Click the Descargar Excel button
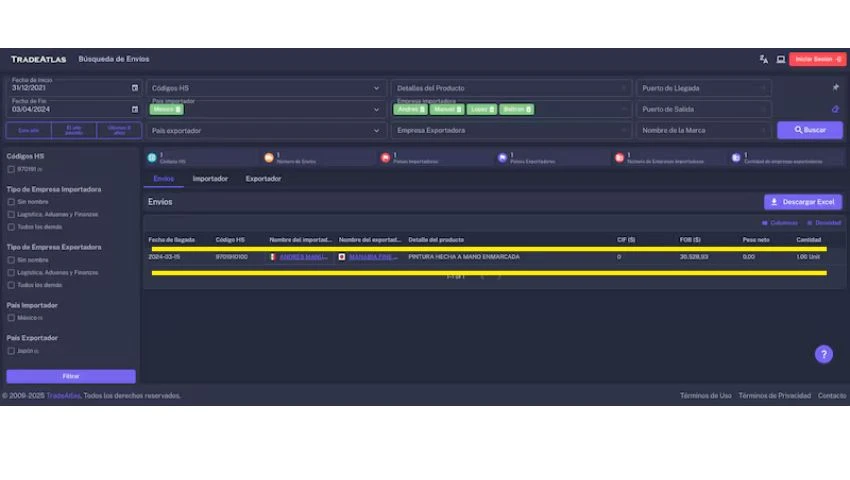The height and width of the screenshot is (480, 850). point(803,202)
